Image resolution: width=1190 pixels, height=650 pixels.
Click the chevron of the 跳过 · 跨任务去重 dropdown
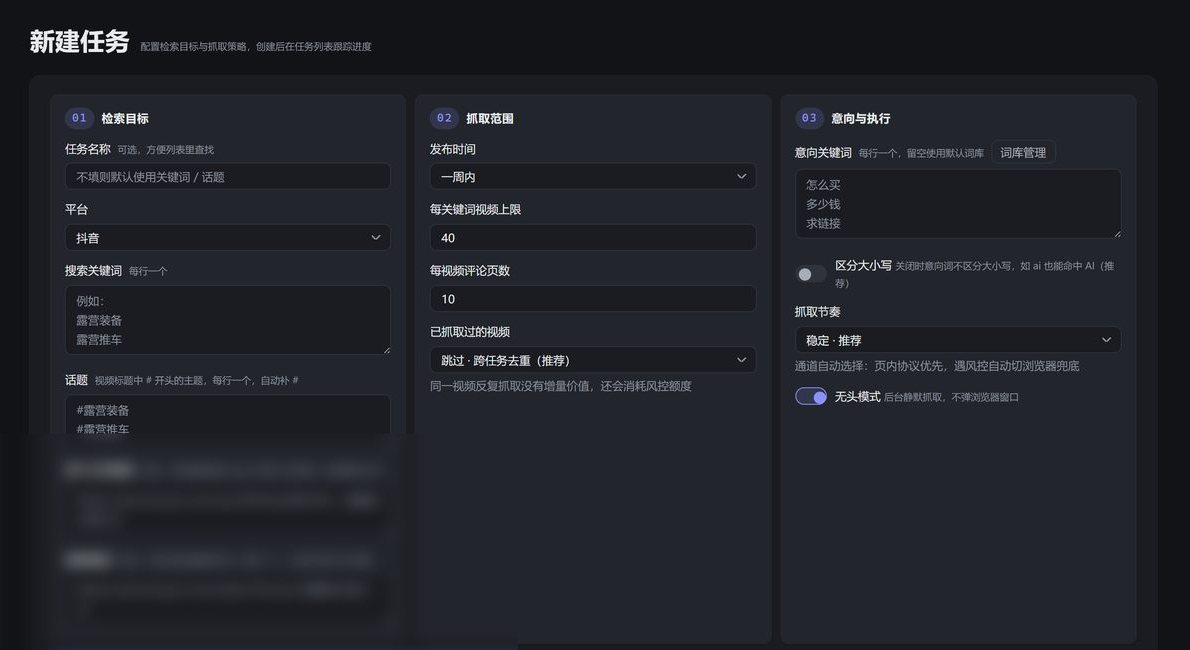pyautogui.click(x=741, y=360)
